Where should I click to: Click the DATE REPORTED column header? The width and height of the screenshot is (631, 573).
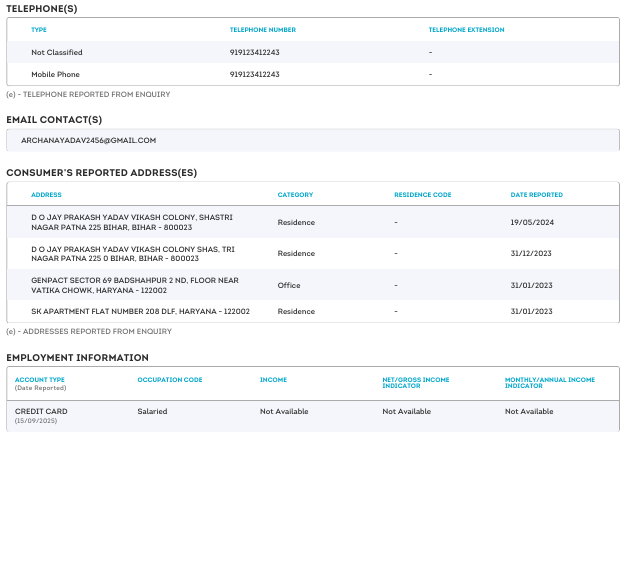pyautogui.click(x=536, y=195)
